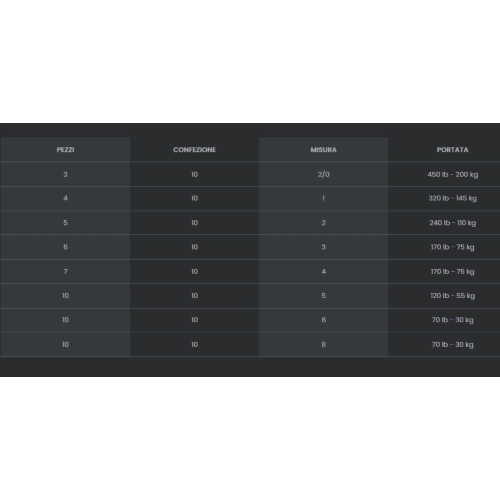Select 170 lb - 75 kg in size 3 row
The width and height of the screenshot is (500, 500).
click(x=452, y=247)
